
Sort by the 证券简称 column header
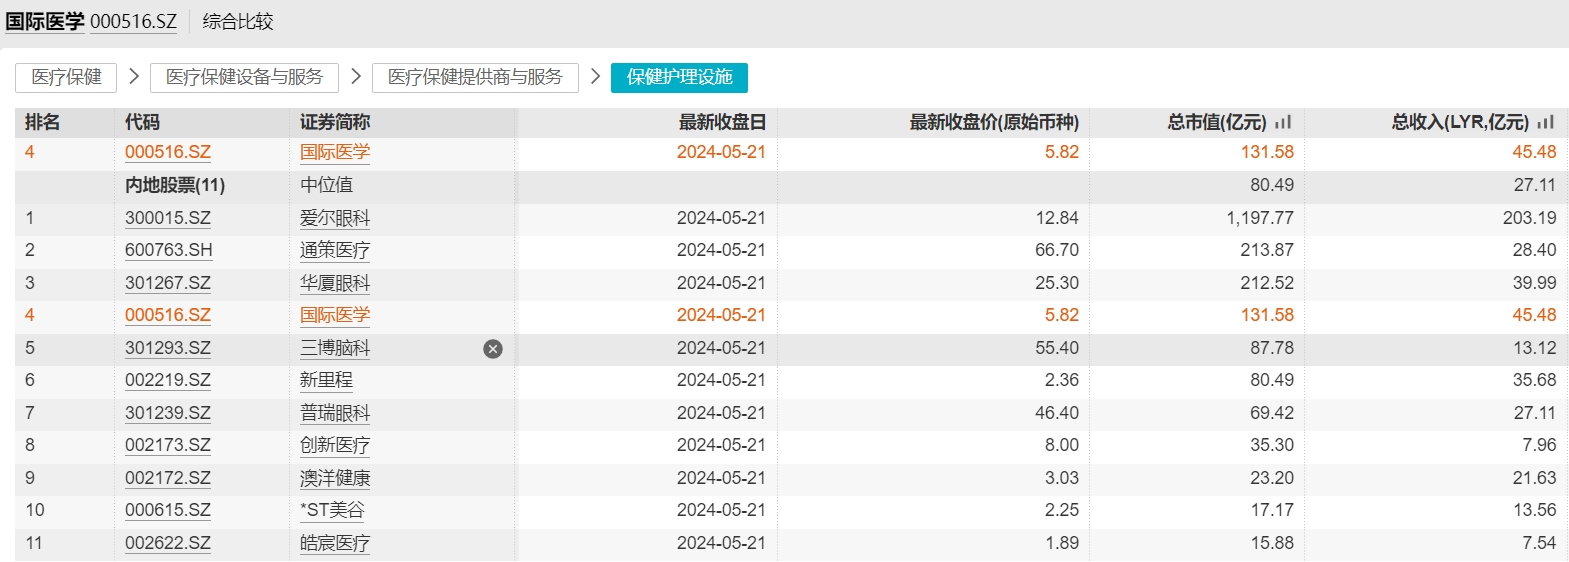[335, 122]
